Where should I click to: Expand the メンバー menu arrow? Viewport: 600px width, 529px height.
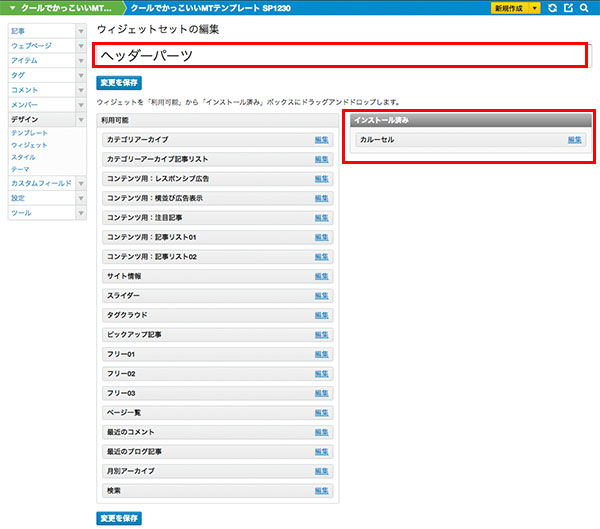pyautogui.click(x=81, y=105)
